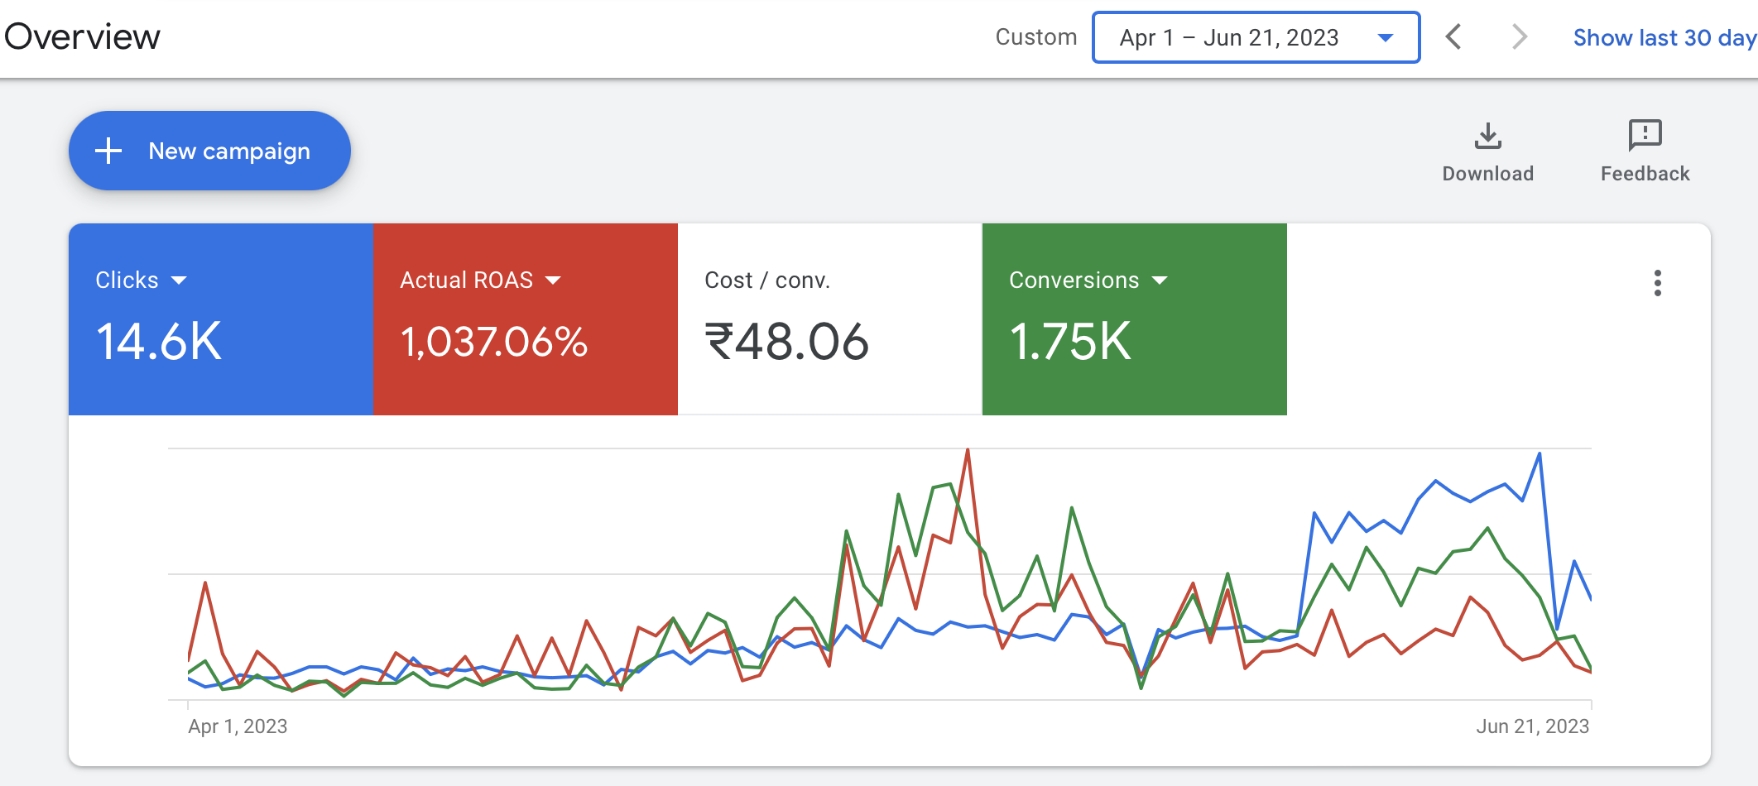Image resolution: width=1758 pixels, height=786 pixels.
Task: Click the Overview page heading
Action: 82,37
